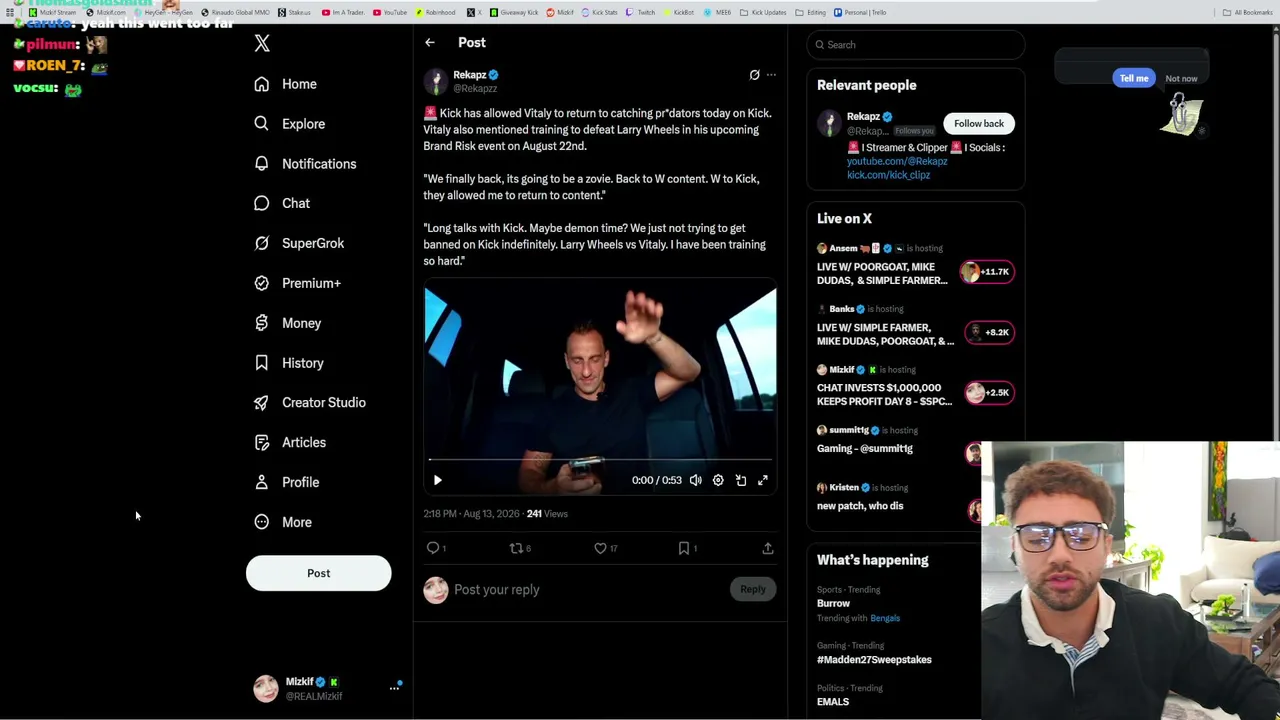Open Rekapz's avatar on the post
This screenshot has width=1280, height=720.
pos(435,81)
